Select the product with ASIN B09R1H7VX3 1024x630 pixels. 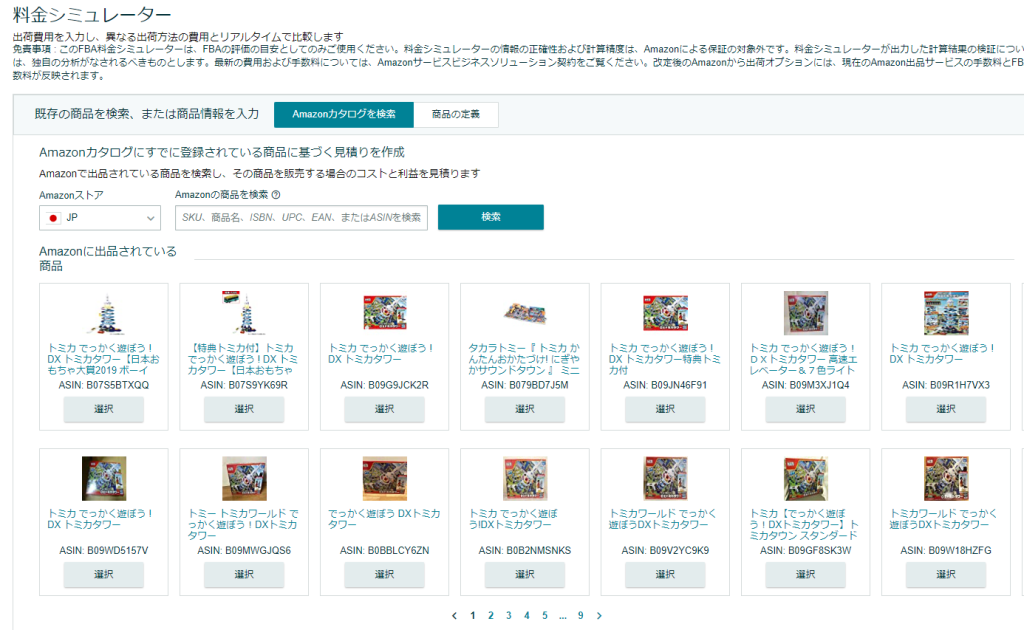946,409
